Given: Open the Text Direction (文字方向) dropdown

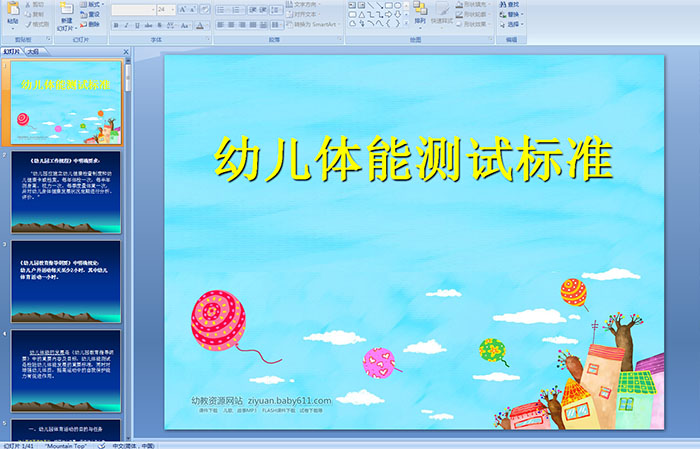Looking at the screenshot, I should coord(304,4).
